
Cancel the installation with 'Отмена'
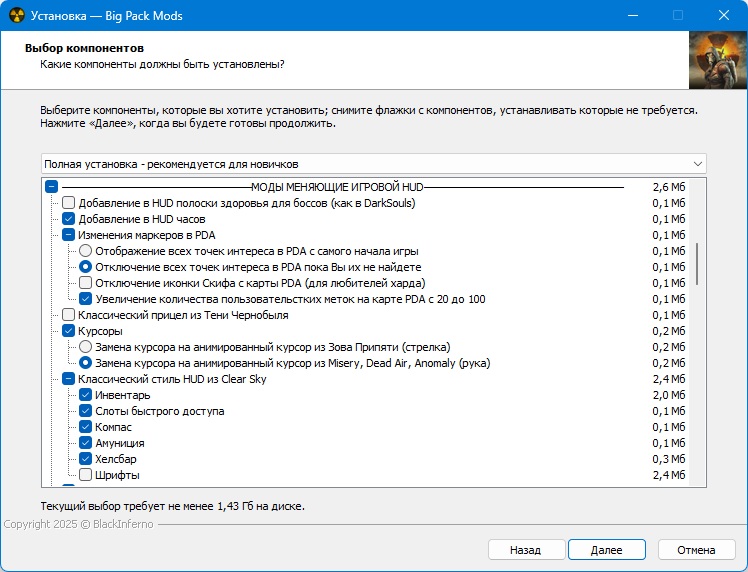click(x=695, y=550)
